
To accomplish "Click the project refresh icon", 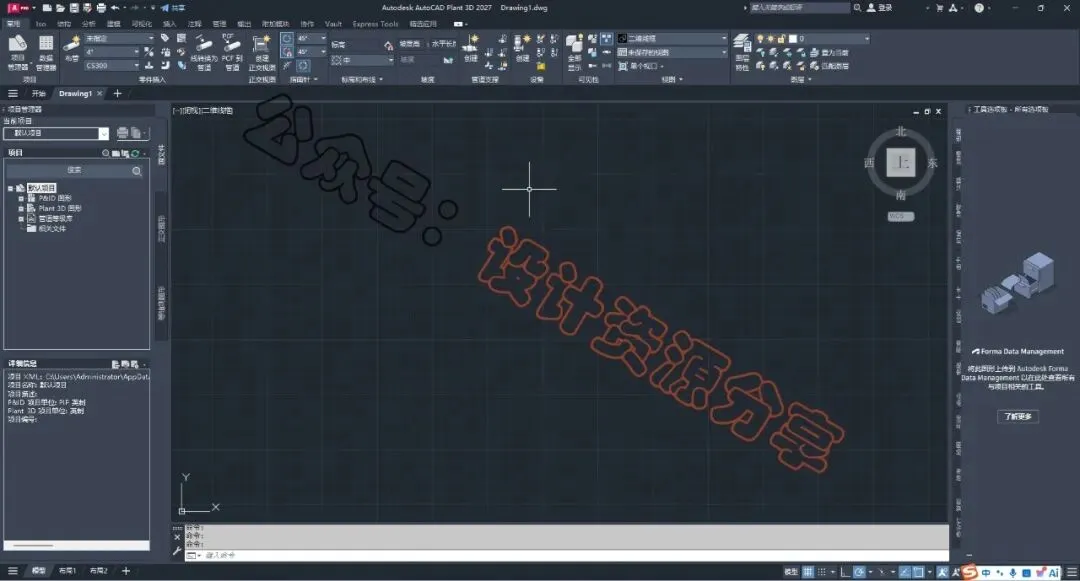I will pos(135,153).
